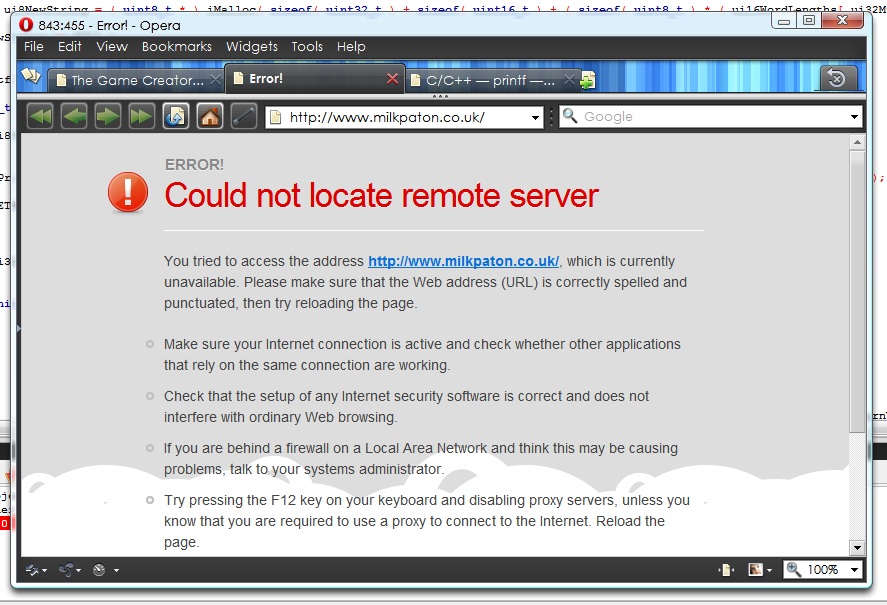887x605 pixels.
Task: Follow the http://www.milkpaton.co.uk/ link
Action: point(463,261)
